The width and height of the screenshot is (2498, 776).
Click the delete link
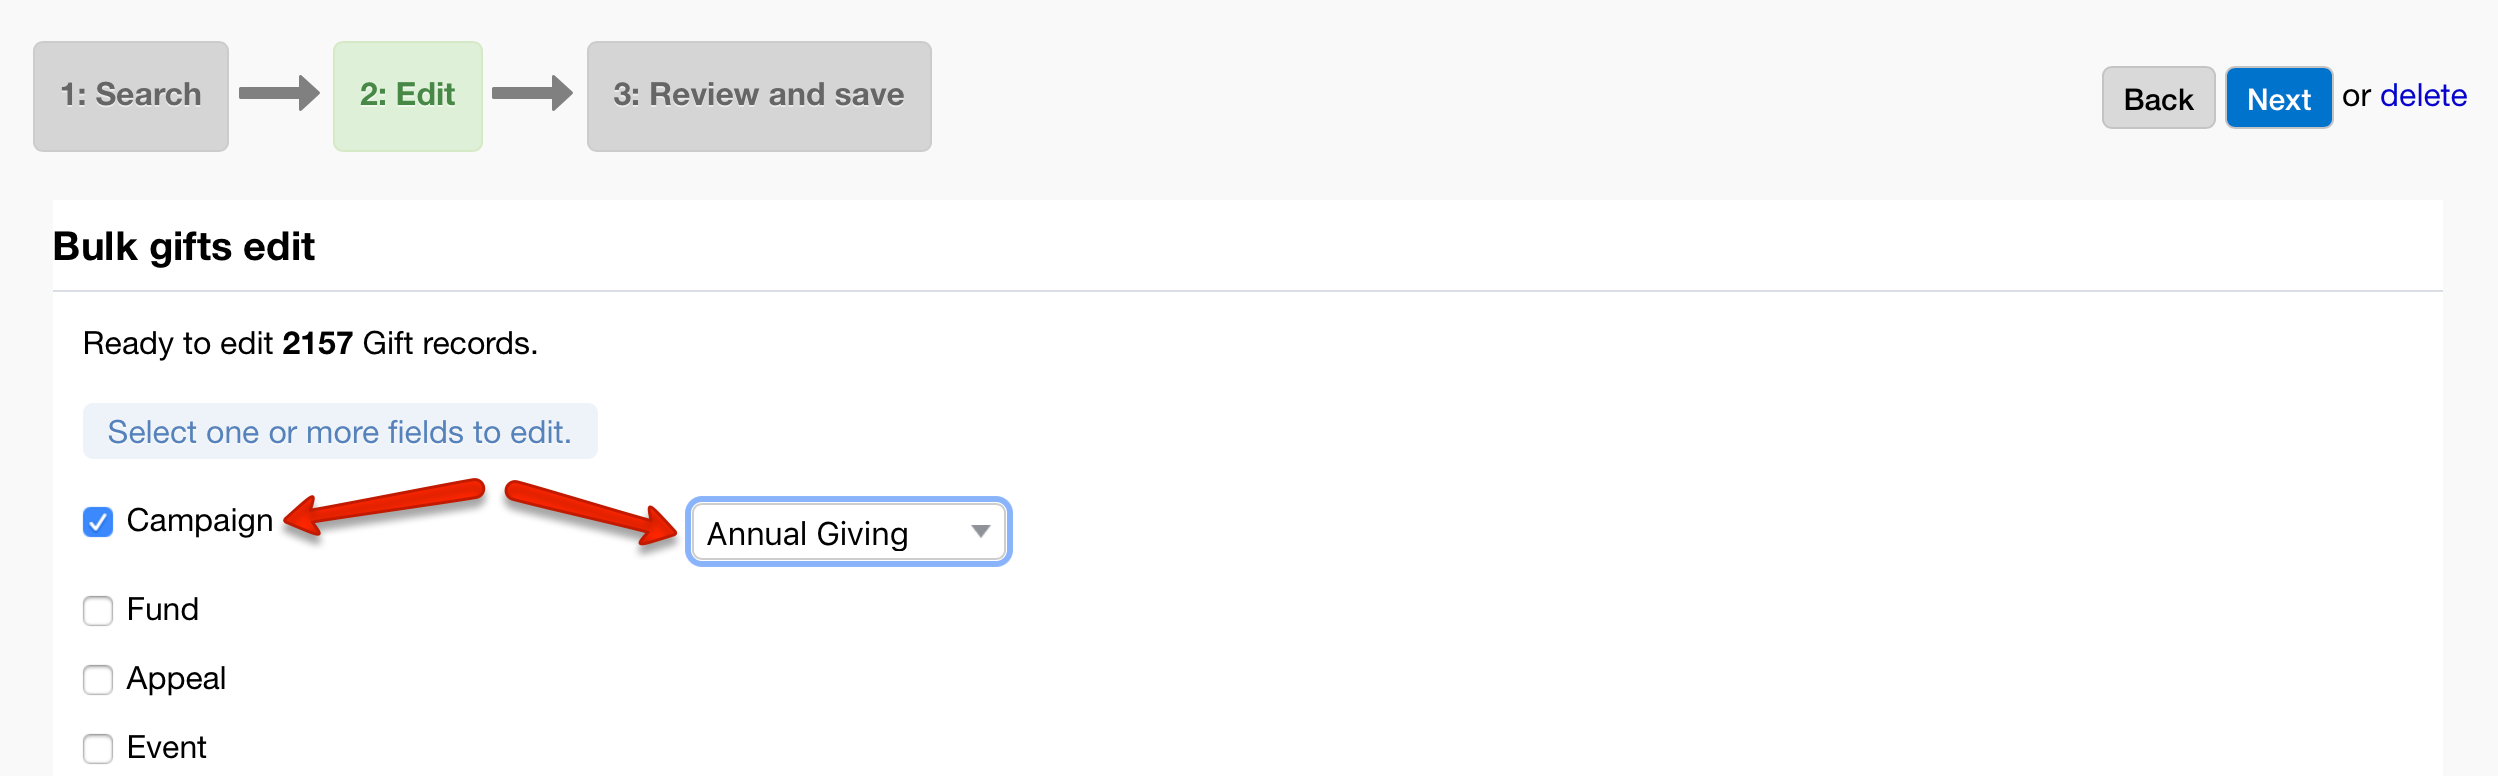2423,96
